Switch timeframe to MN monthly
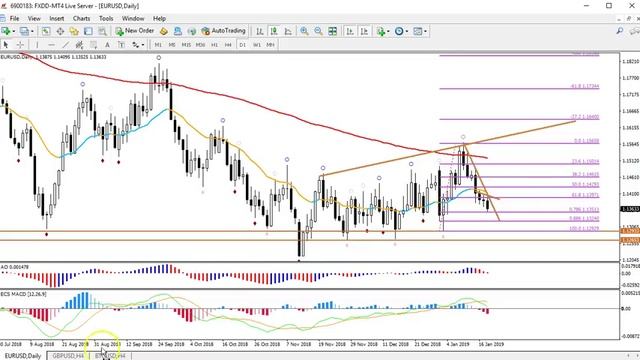 [x=270, y=45]
